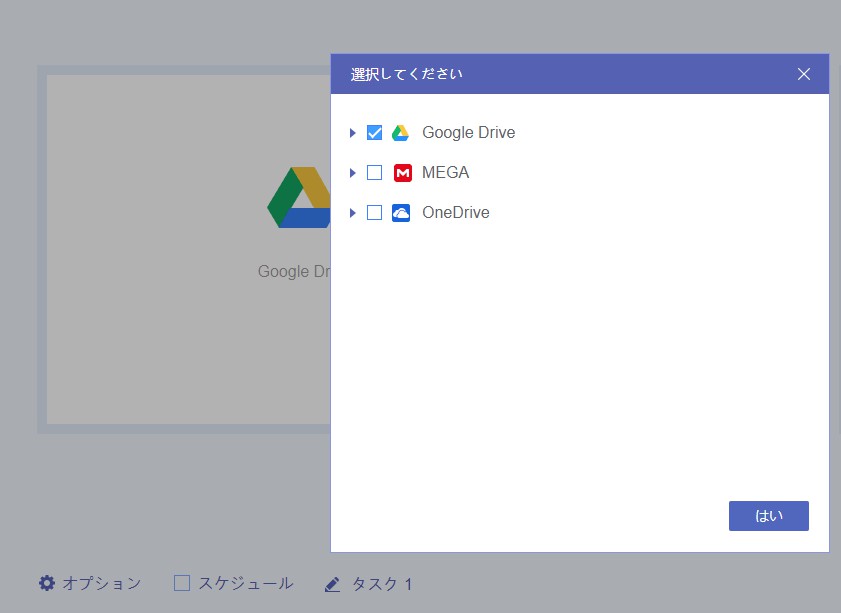Screen dimensions: 841x613
Task: Close the 選択してください dialog
Action: 803,74
